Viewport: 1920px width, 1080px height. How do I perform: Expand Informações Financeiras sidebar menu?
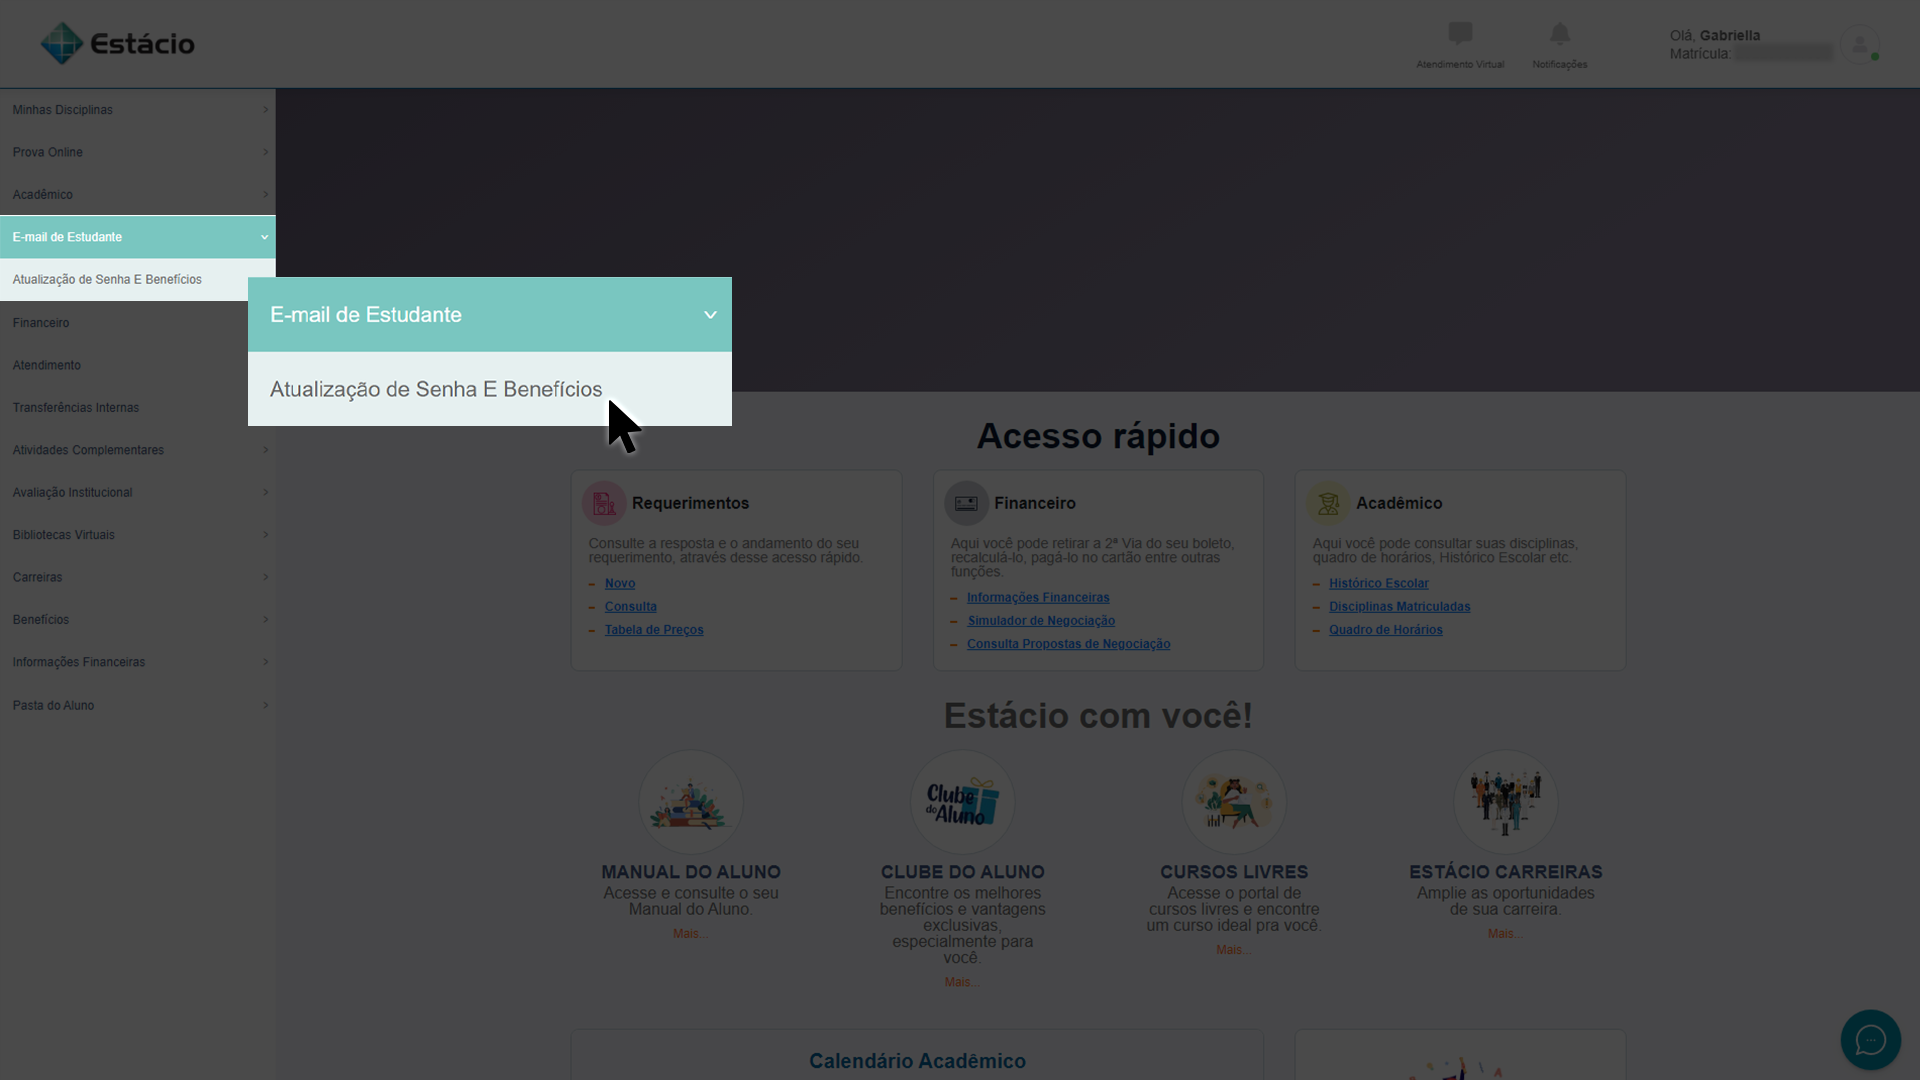point(138,662)
